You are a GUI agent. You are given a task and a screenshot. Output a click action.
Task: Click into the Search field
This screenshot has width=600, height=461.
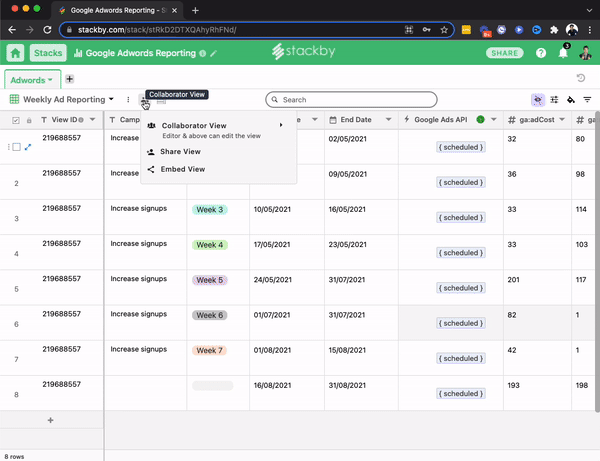coord(351,99)
